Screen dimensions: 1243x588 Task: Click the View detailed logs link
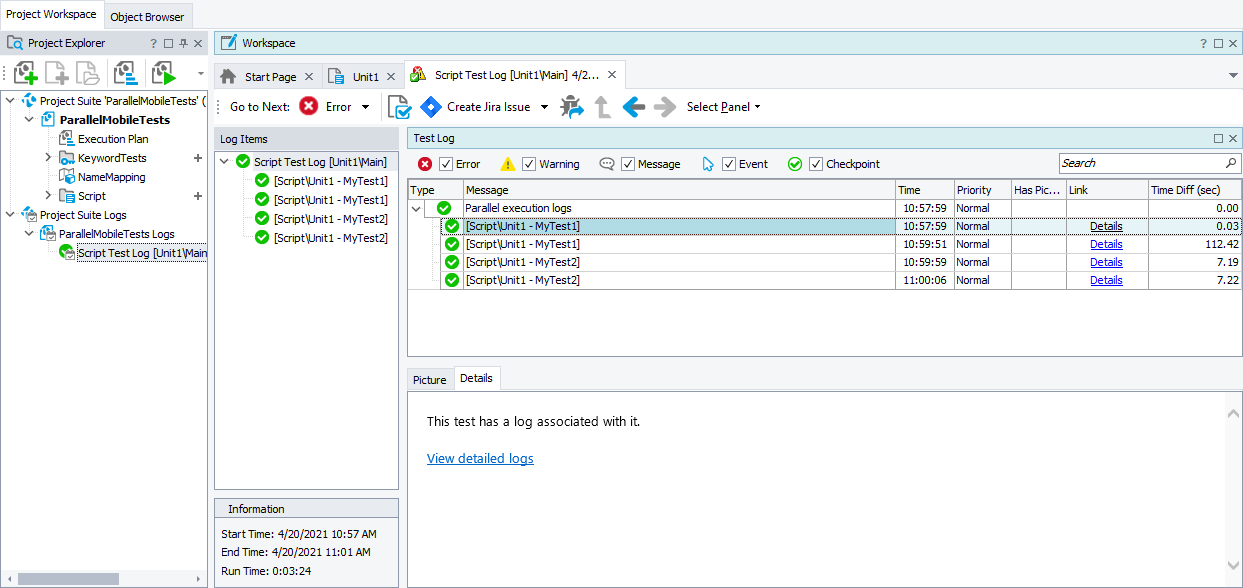480,458
